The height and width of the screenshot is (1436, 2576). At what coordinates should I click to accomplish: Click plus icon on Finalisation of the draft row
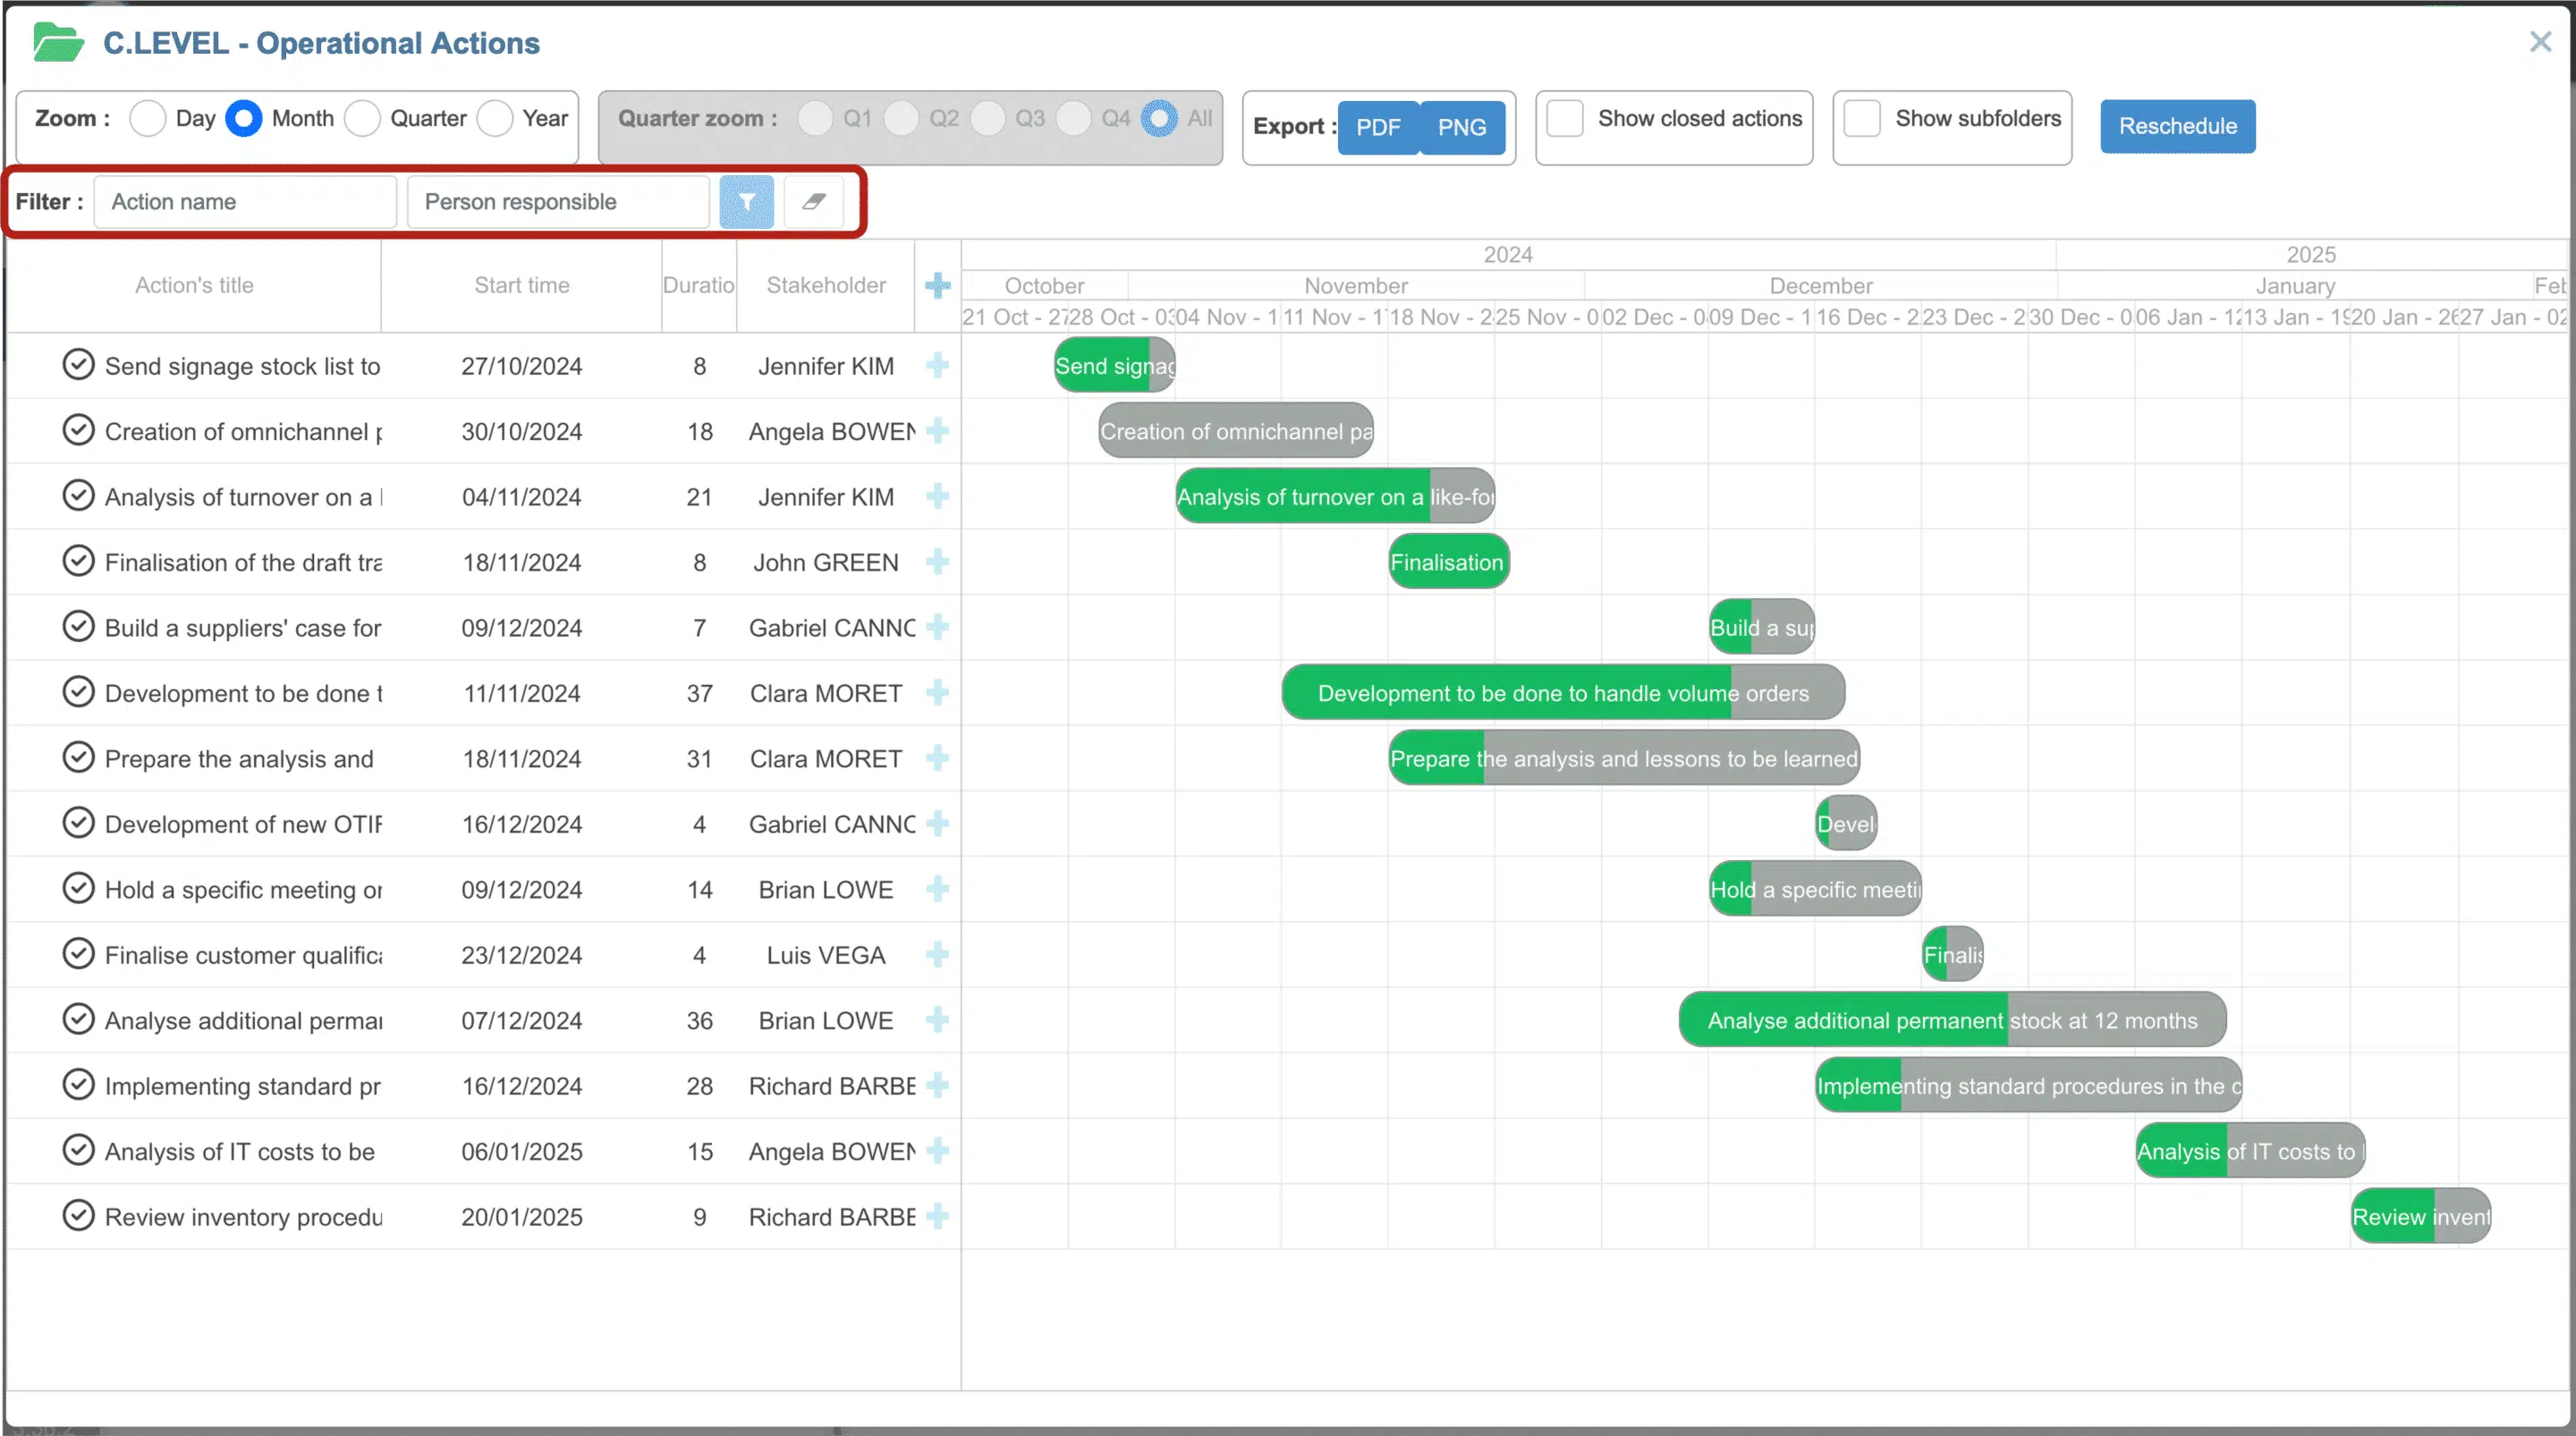[x=937, y=562]
